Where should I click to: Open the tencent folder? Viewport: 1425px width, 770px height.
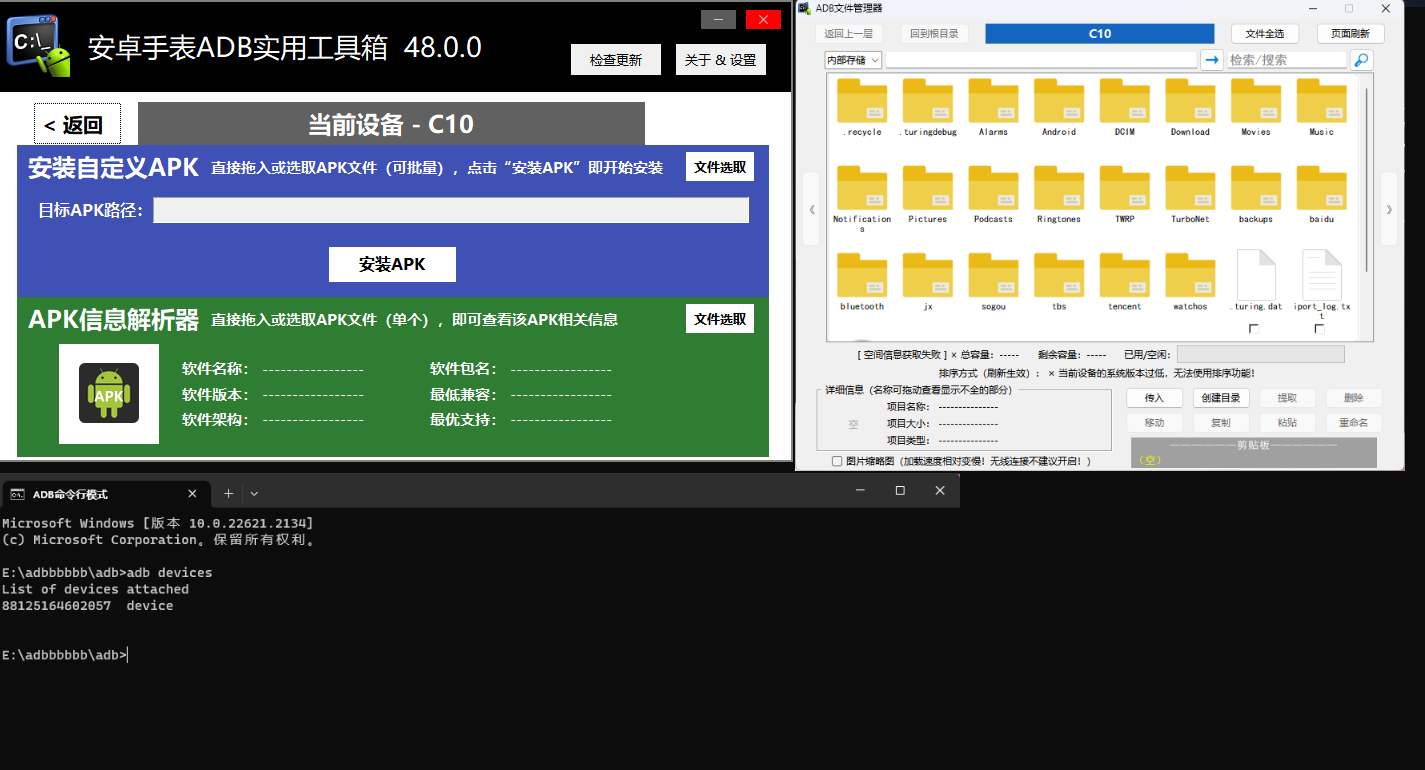pyautogui.click(x=1124, y=275)
